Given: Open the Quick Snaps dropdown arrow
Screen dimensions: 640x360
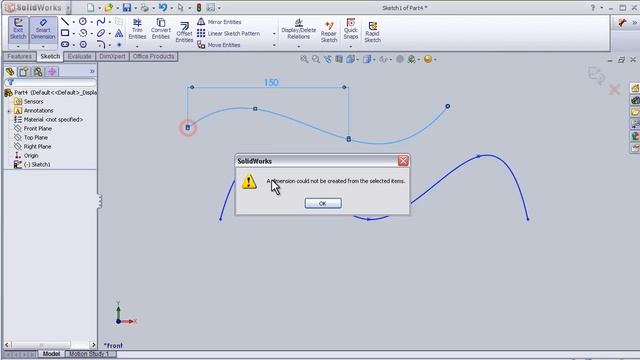Looking at the screenshot, I should coord(351,47).
